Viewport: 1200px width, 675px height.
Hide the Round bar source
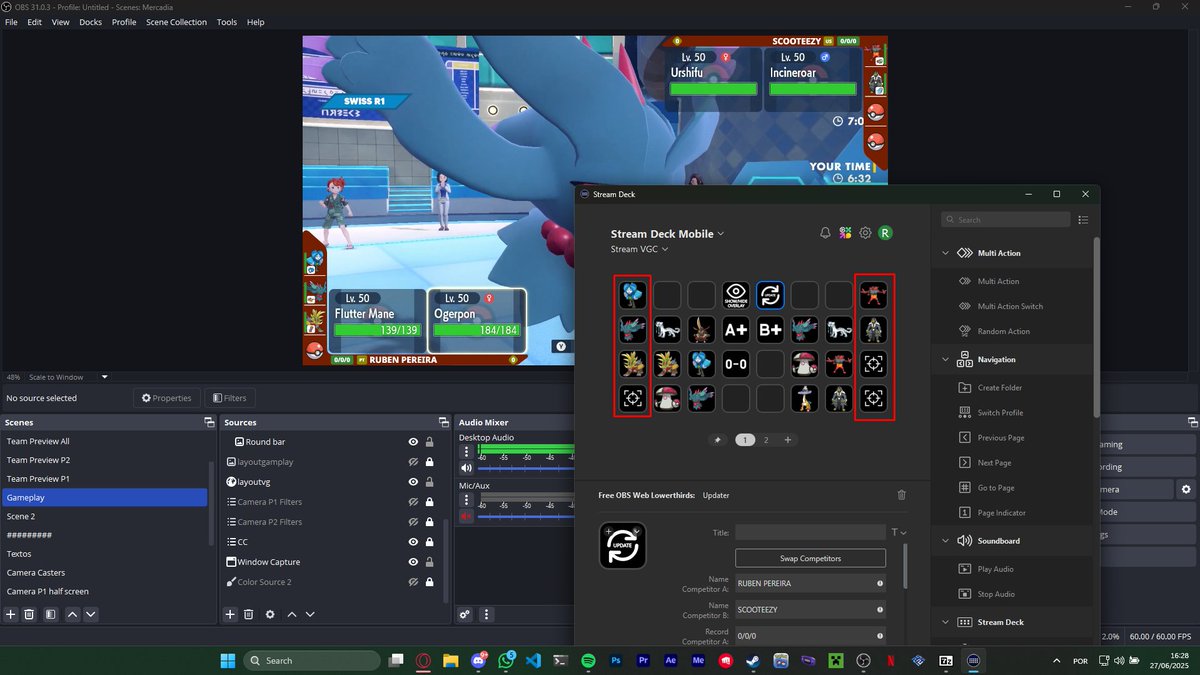[413, 442]
